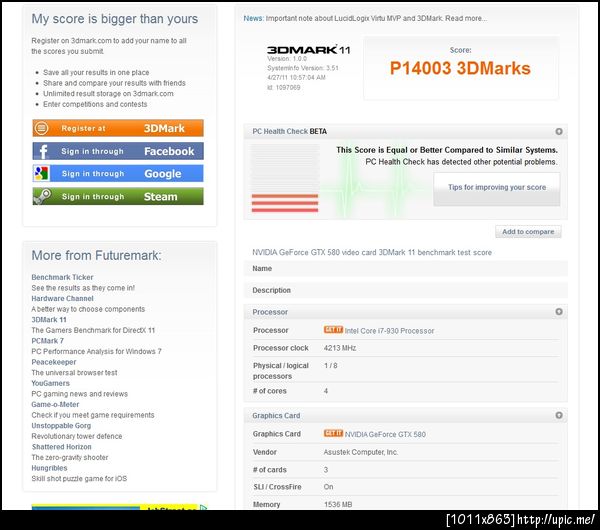
Task: Click 'My score is bigger than yours' heading
Action: coord(114,19)
